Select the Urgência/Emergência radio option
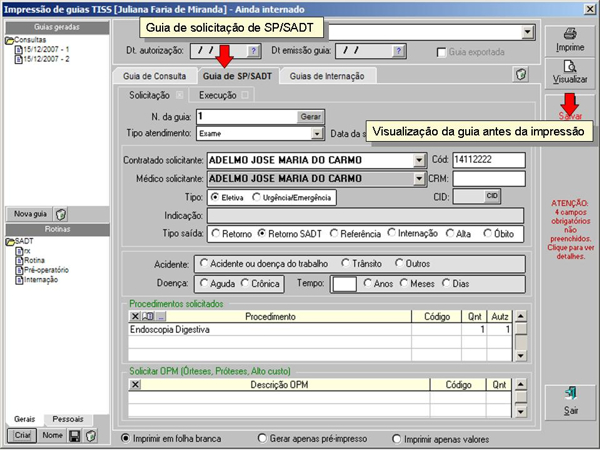600x450 pixels. [x=258, y=197]
